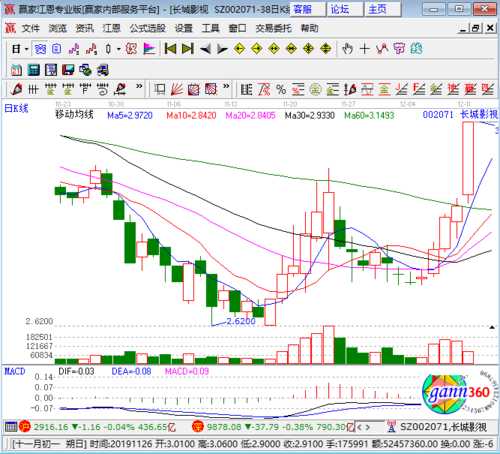Open the 文件 menu
500x454 pixels.
click(31, 29)
